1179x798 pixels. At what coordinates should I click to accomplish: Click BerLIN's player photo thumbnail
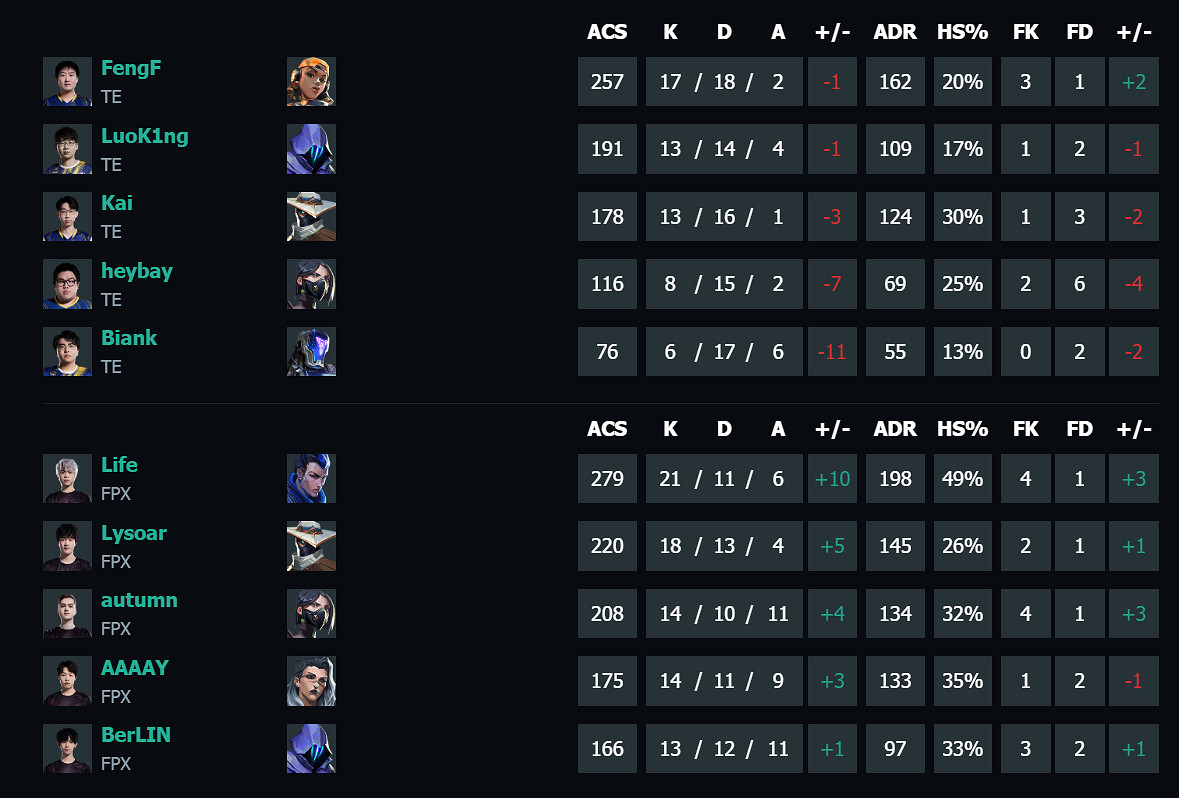[x=67, y=749]
